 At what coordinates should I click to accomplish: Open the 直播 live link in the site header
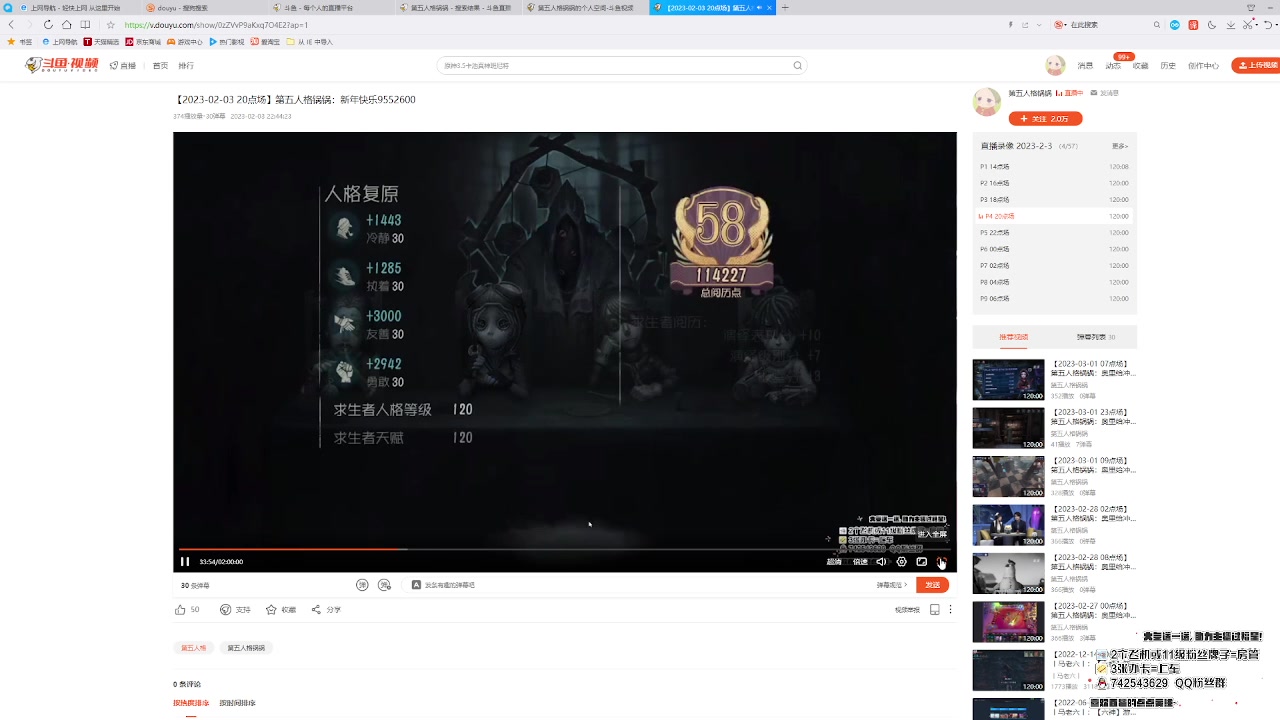point(123,65)
